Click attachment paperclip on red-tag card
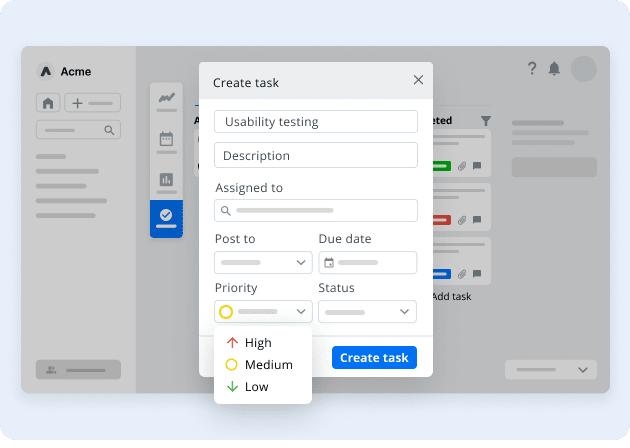This screenshot has width=630, height=448. [x=462, y=220]
